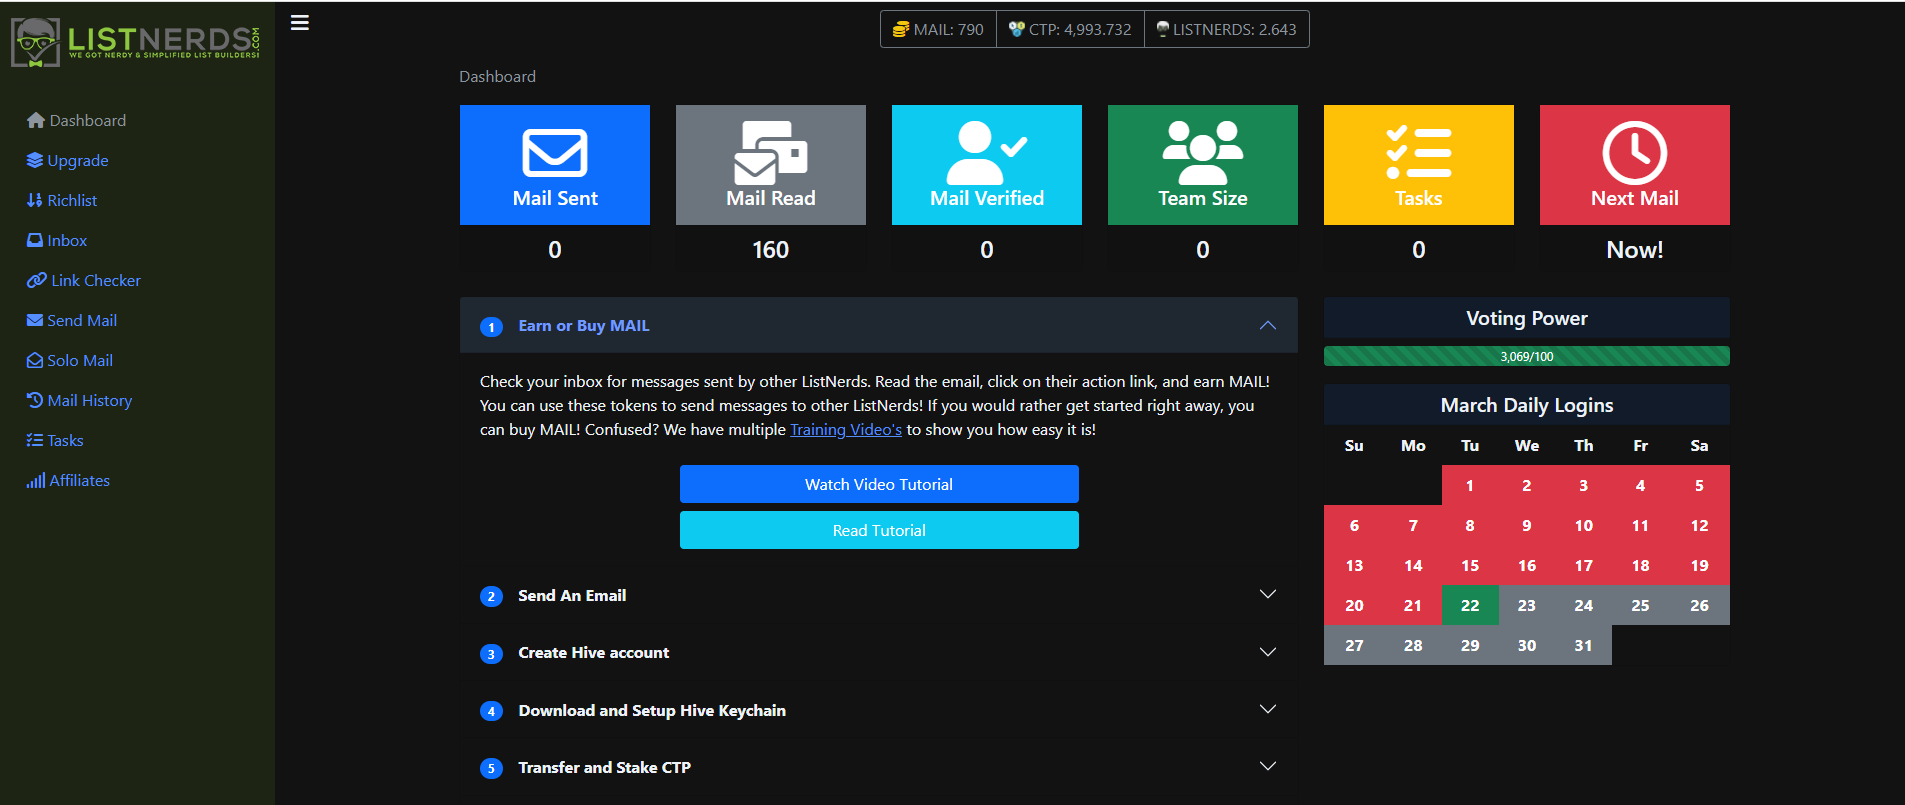The image size is (1905, 805).
Task: Click the LISTNERDS token icon in the top bar
Action: [x=1162, y=29]
